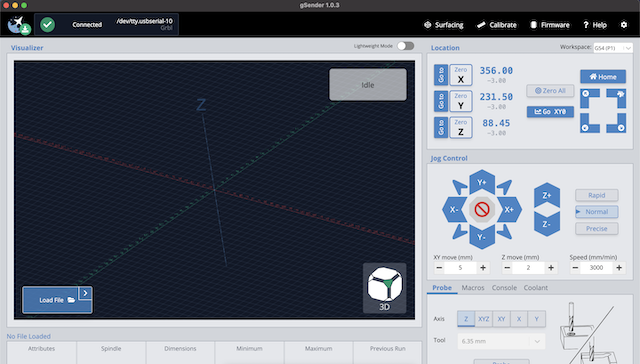The image size is (640, 364).
Task: Open the Surfacing tool
Action: point(444,25)
